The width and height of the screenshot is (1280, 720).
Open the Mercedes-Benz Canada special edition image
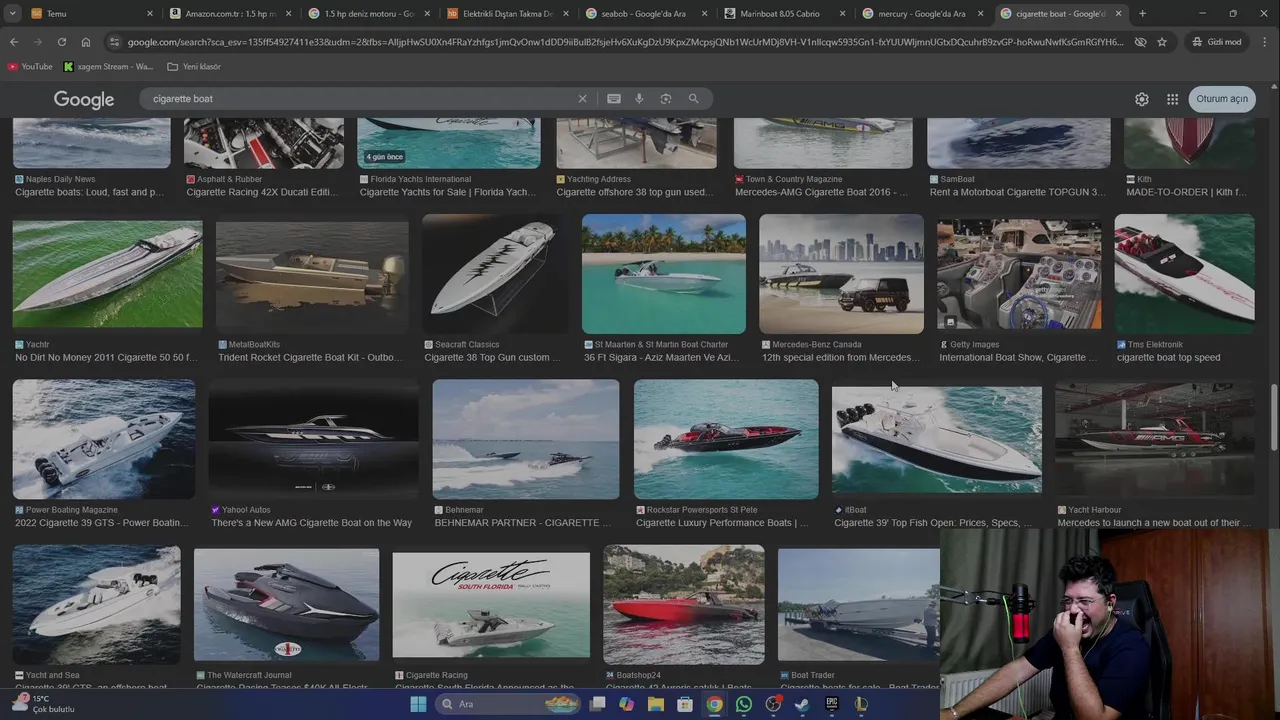pyautogui.click(x=841, y=273)
